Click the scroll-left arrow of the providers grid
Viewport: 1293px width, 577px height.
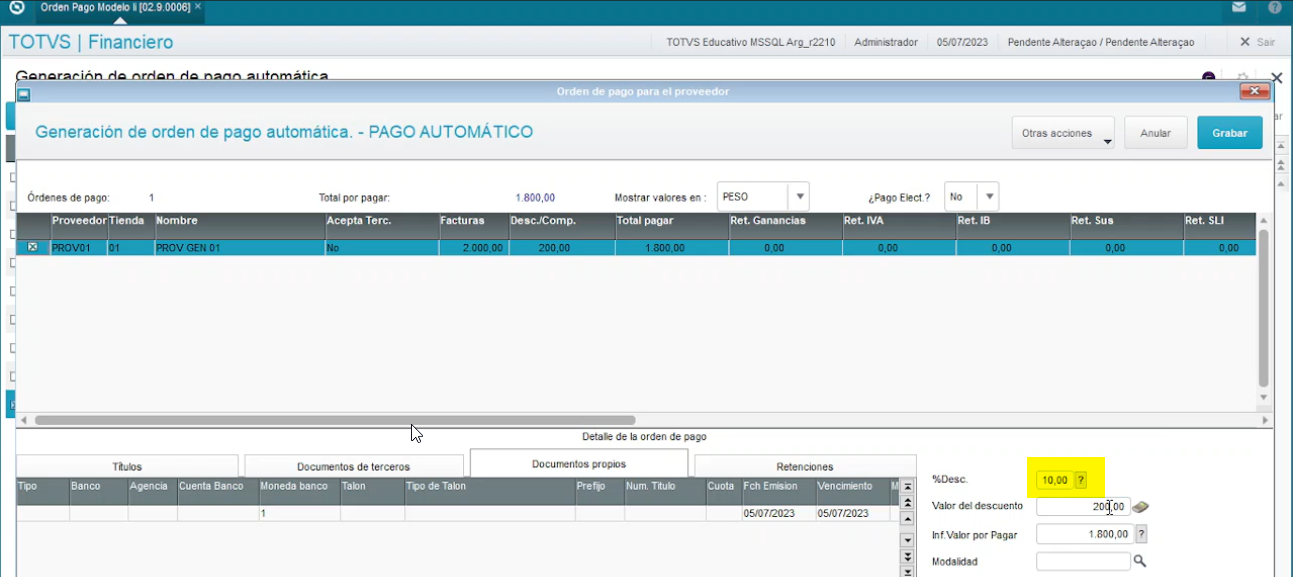(25, 420)
